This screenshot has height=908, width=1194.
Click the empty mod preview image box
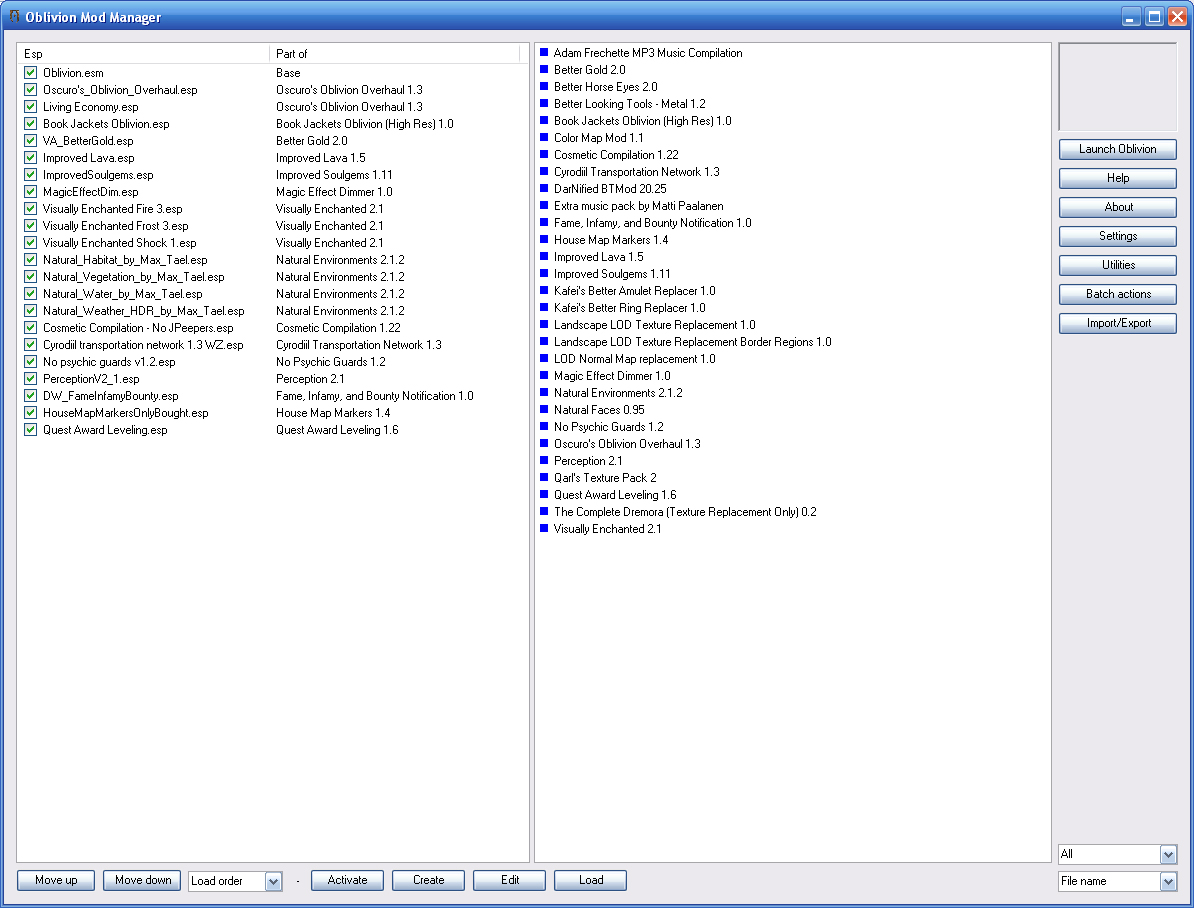click(1117, 87)
